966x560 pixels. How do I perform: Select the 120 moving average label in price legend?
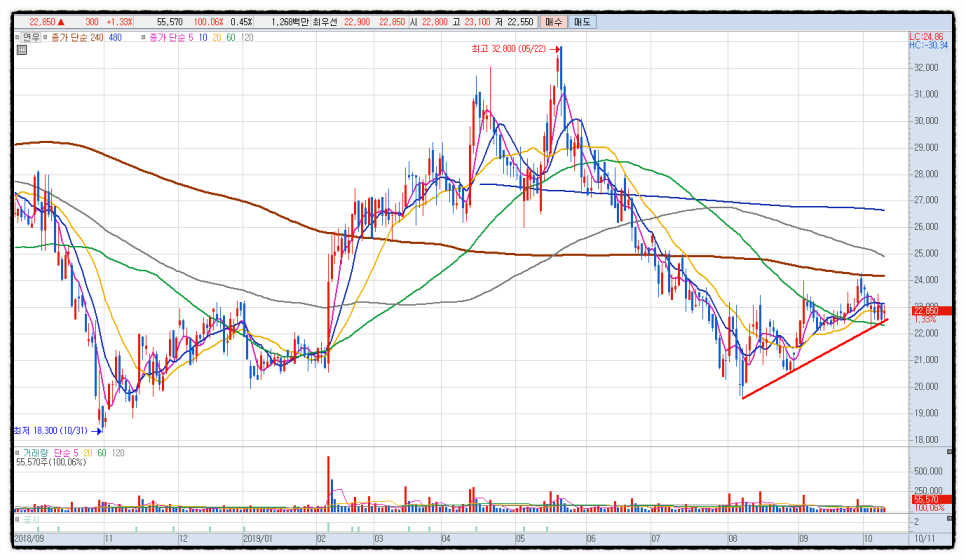[x=247, y=37]
